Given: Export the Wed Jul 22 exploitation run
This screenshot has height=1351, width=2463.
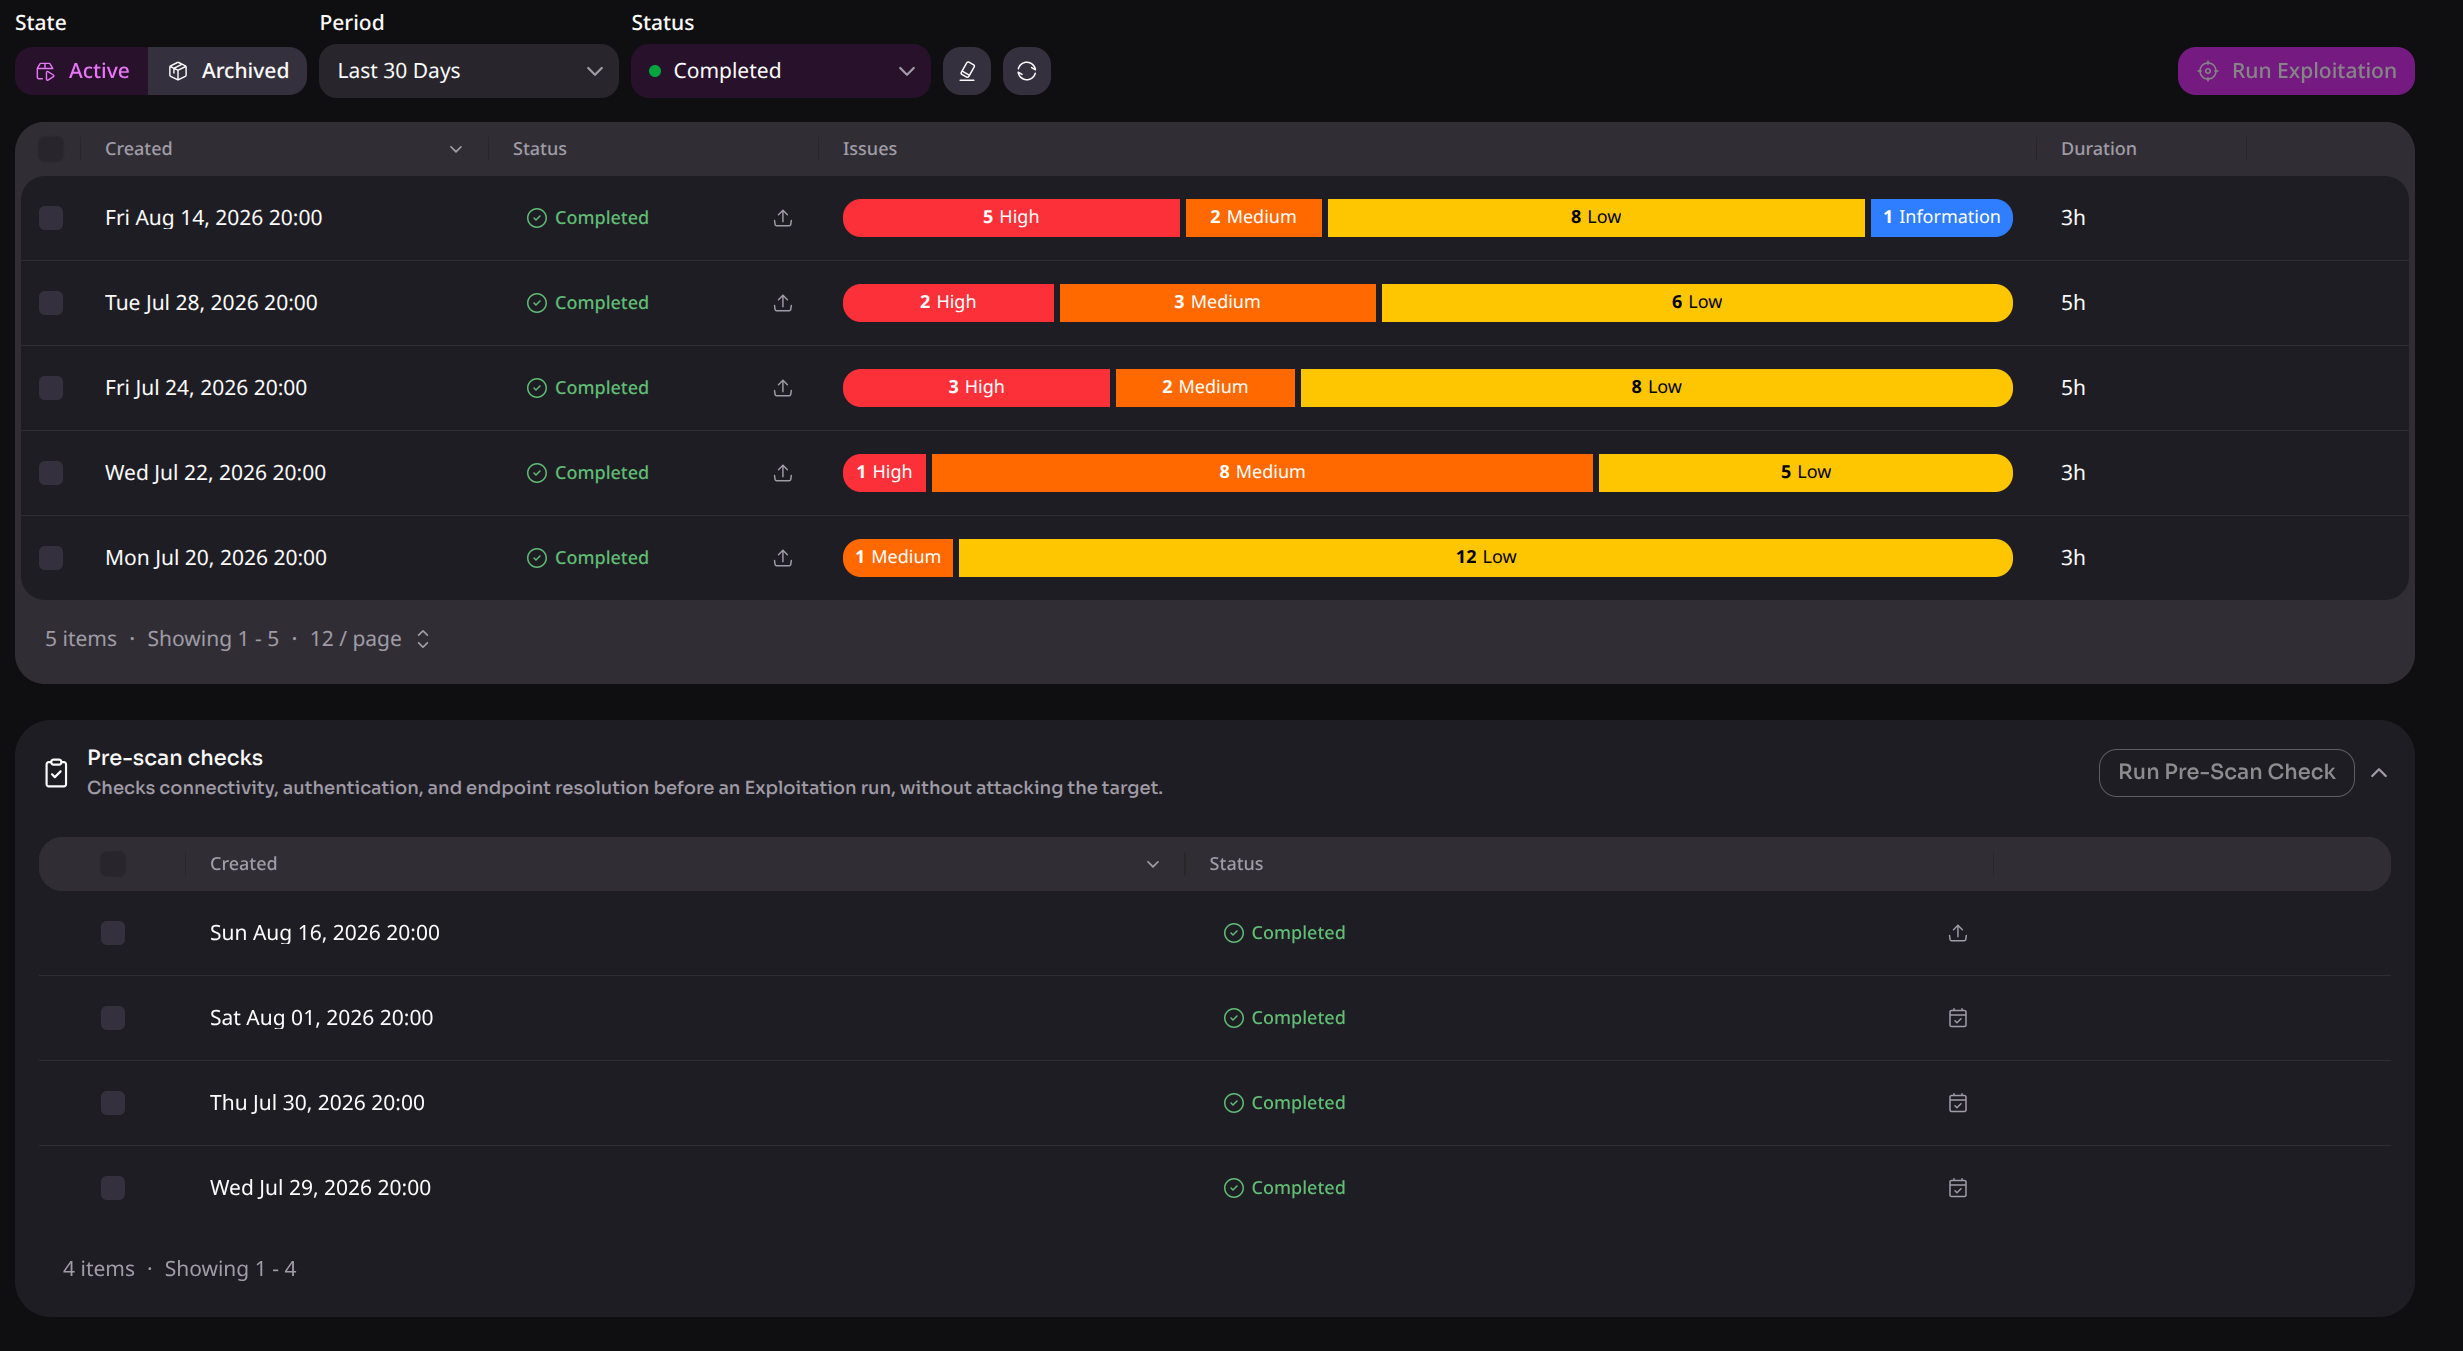Looking at the screenshot, I should (x=783, y=473).
